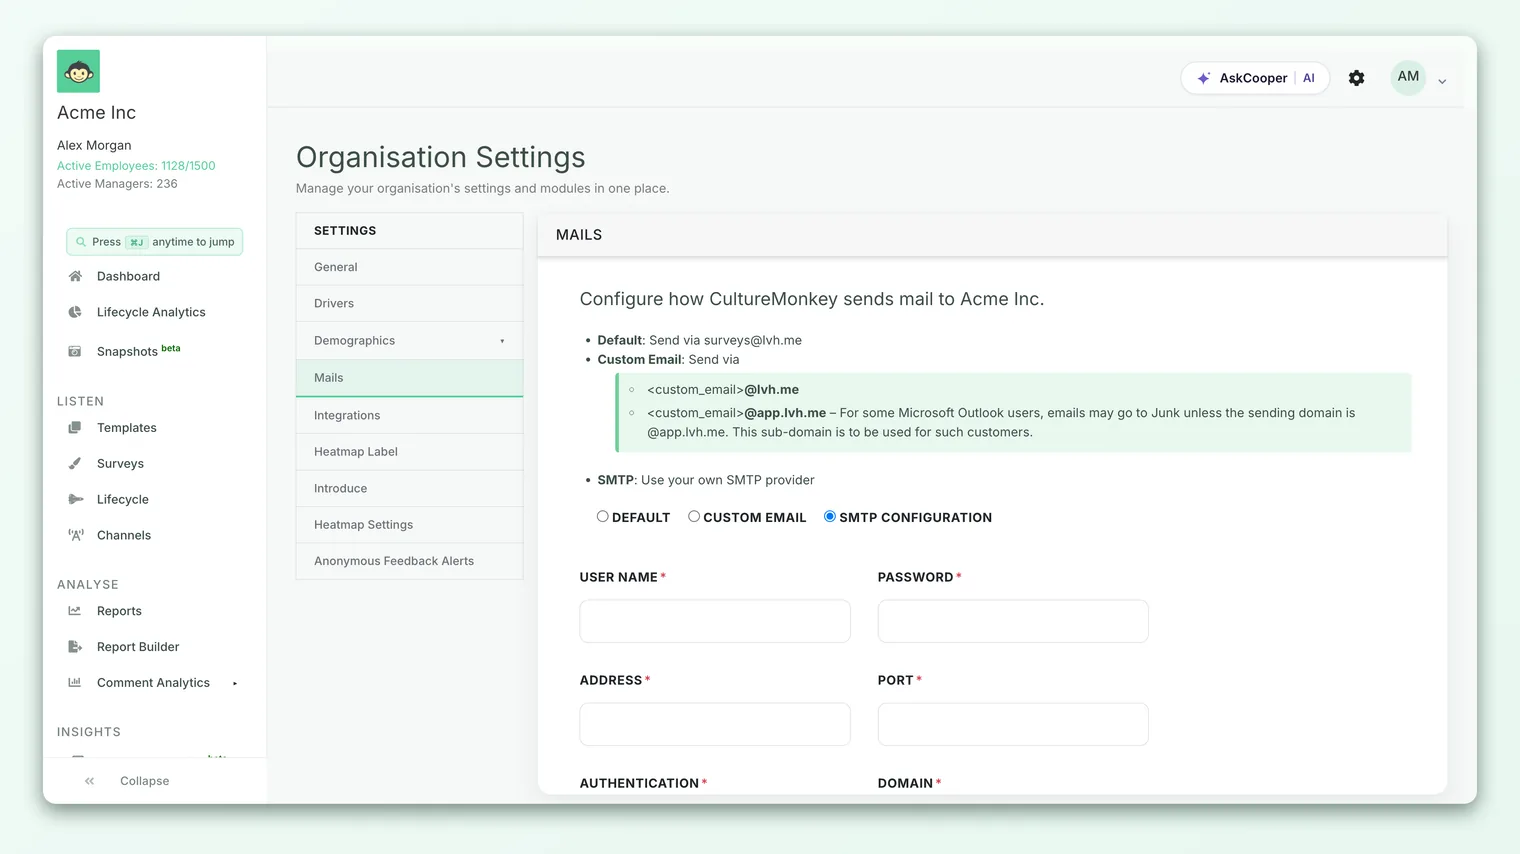This screenshot has height=854, width=1520.
Task: Click the AskCooper sparkle icon
Action: (x=1204, y=78)
